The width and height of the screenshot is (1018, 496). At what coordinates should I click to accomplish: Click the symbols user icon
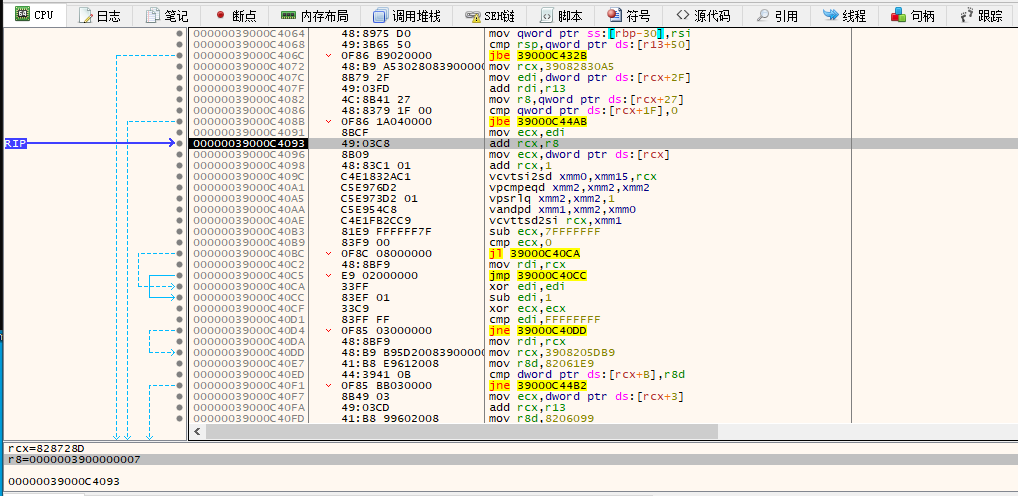tap(614, 15)
